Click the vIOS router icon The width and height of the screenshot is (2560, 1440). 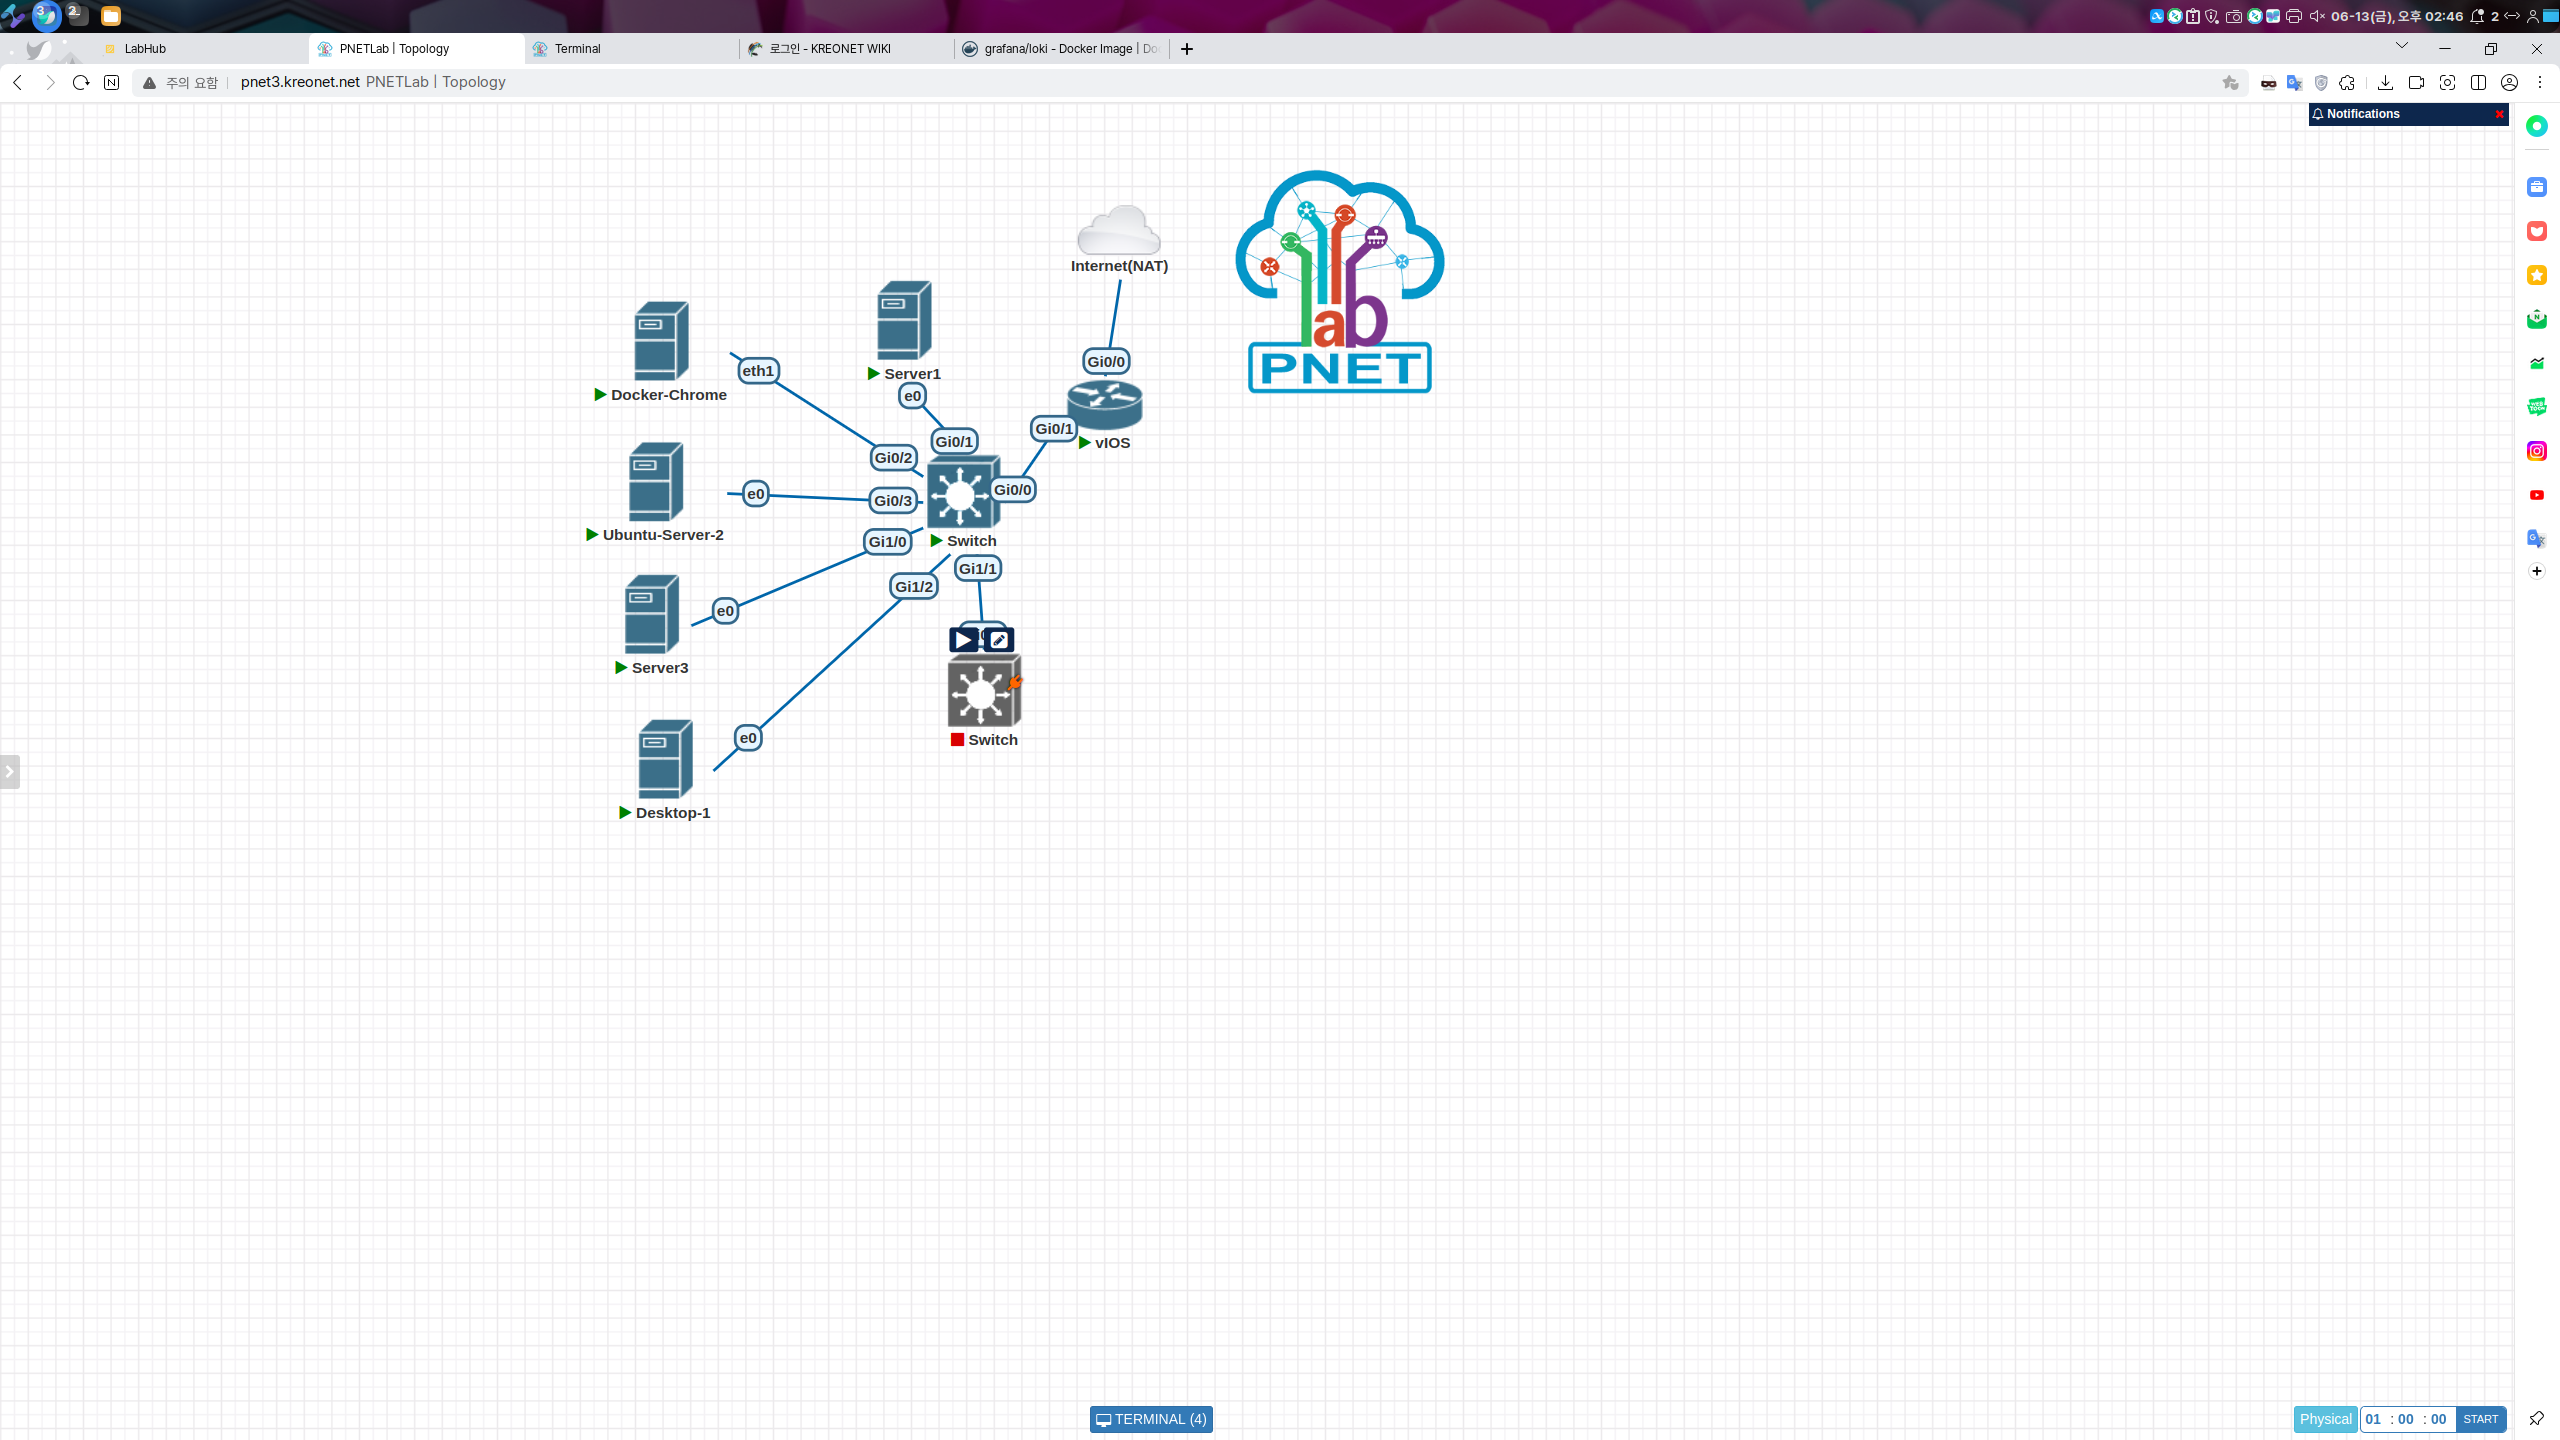pyautogui.click(x=1104, y=404)
